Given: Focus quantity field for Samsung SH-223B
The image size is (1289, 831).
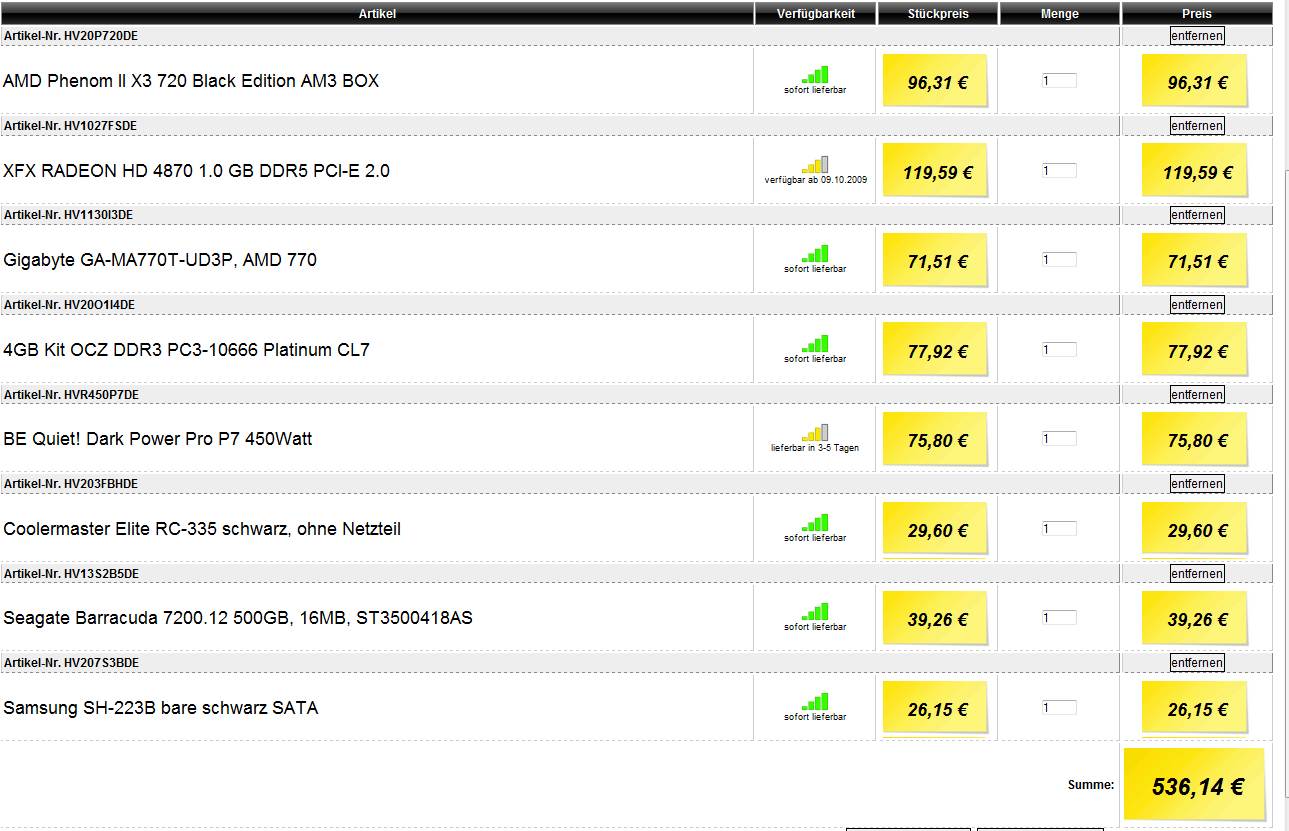Looking at the screenshot, I should pyautogui.click(x=1059, y=708).
